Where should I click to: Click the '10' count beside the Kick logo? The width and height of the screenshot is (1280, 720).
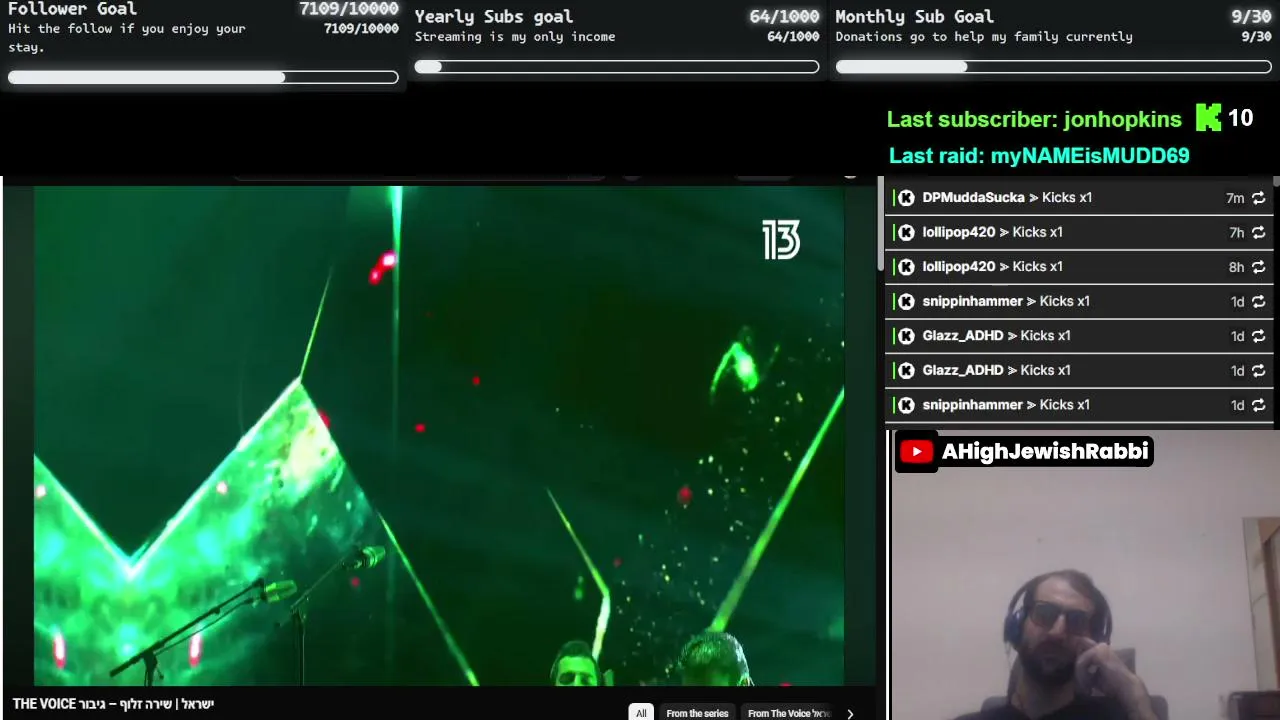pos(1240,118)
